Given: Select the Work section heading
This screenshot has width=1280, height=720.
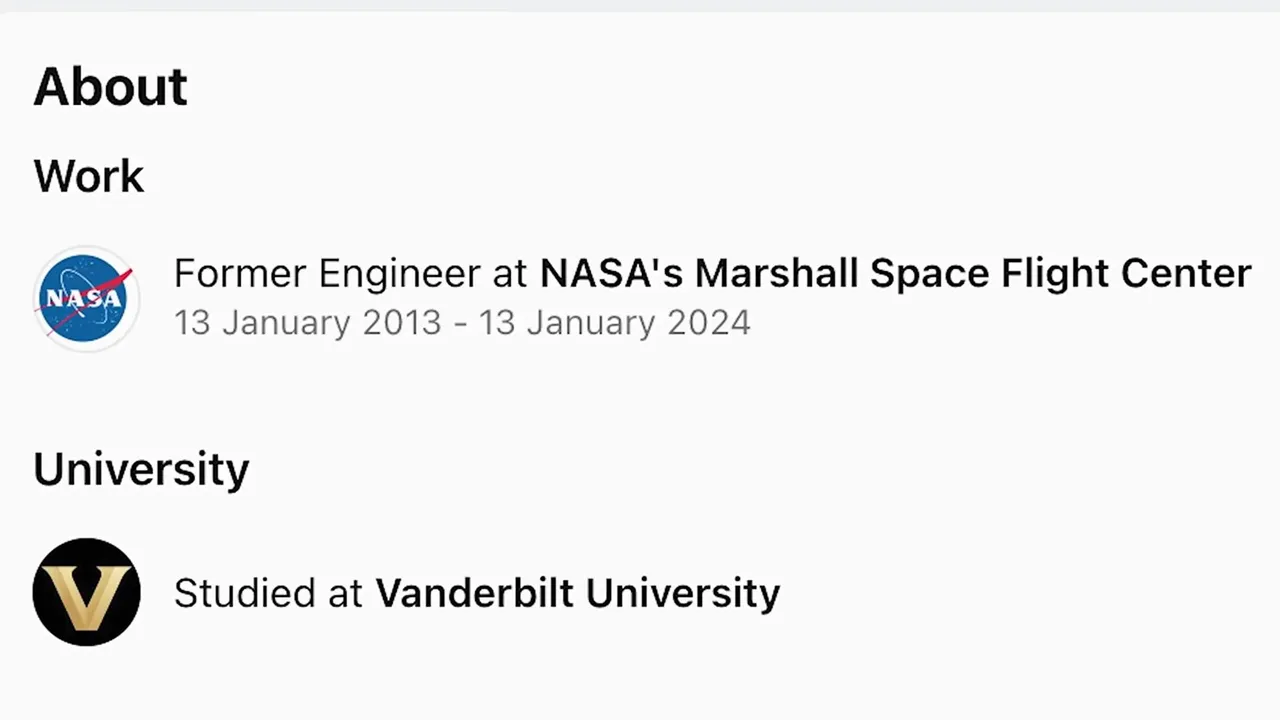Looking at the screenshot, I should tap(89, 177).
